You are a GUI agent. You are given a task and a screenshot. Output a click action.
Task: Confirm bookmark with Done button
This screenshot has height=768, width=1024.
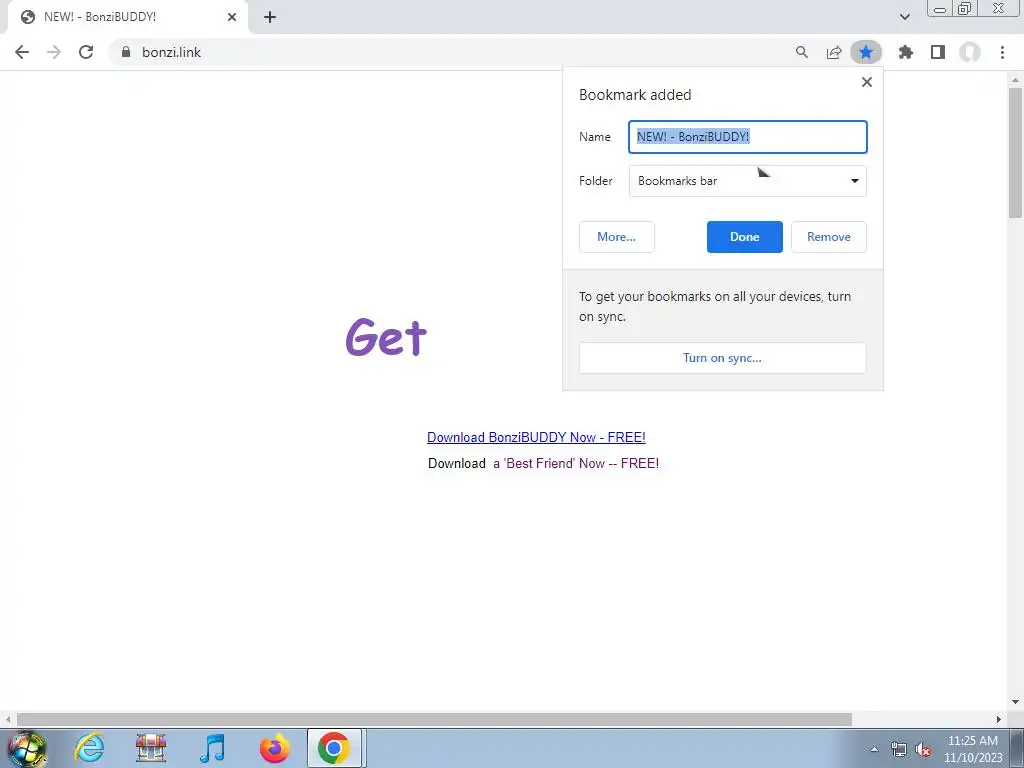(x=744, y=237)
